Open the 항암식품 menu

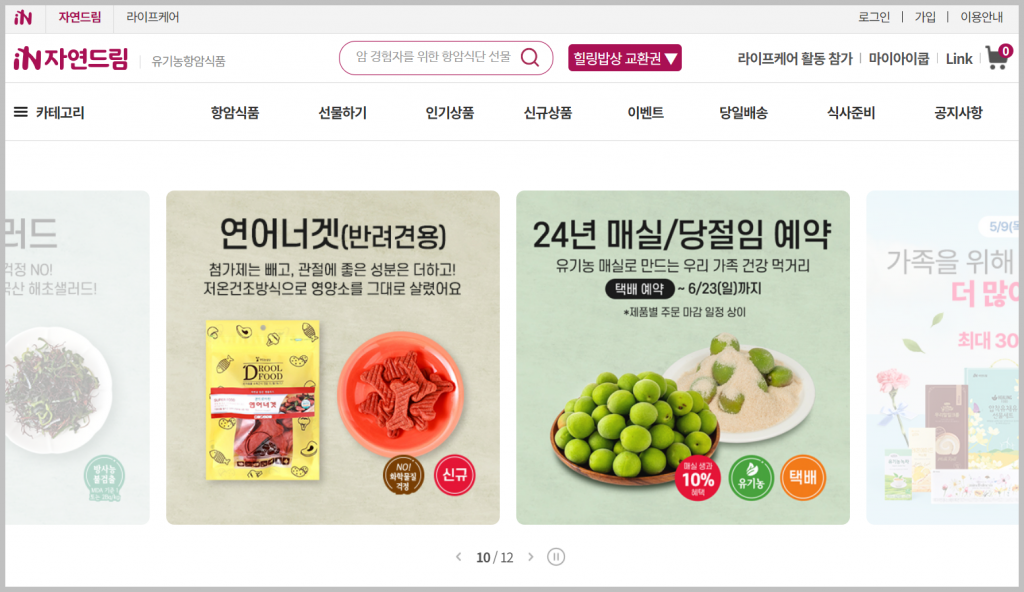pos(234,112)
